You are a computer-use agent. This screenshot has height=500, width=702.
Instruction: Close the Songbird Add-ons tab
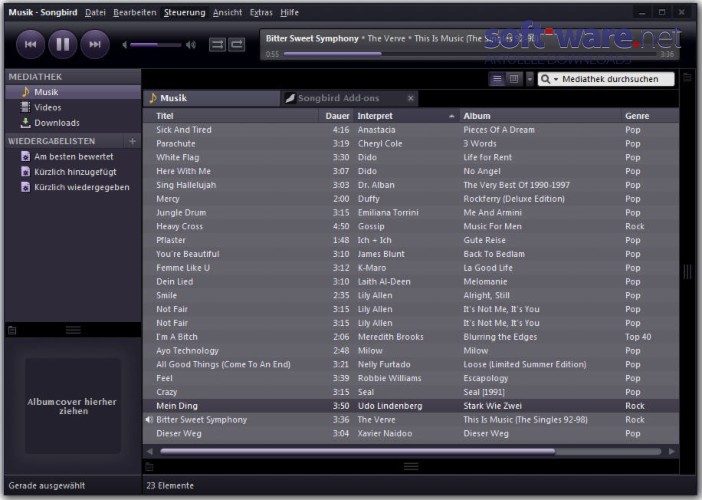pos(411,98)
